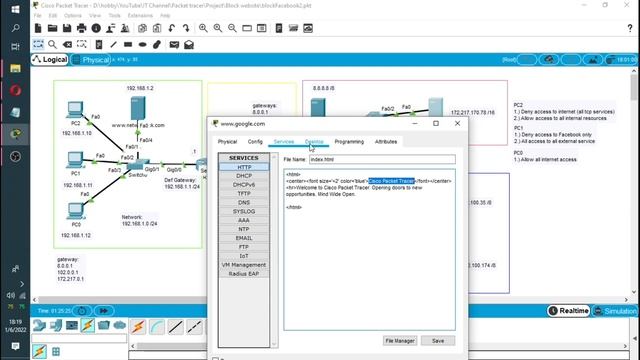Image resolution: width=640 pixels, height=360 pixels.
Task: Open the Help question mark icon
Action: coord(630,28)
